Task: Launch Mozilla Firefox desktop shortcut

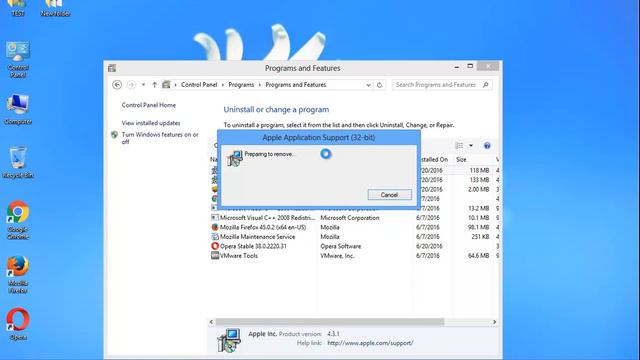Action: 18,274
